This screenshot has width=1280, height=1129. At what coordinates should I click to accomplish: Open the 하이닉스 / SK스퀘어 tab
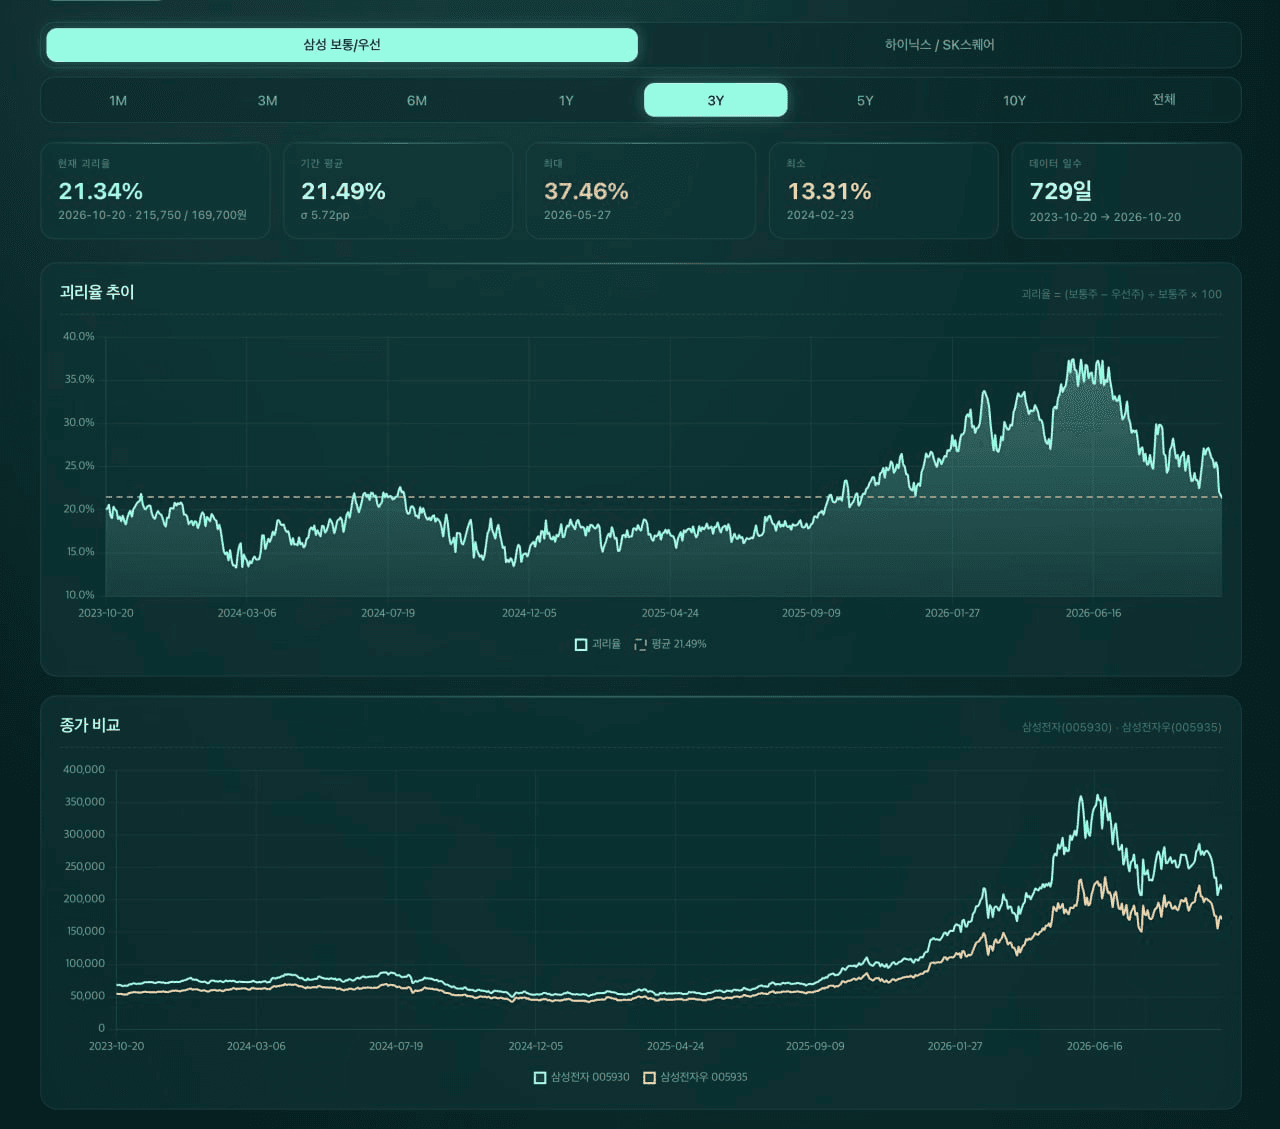point(939,45)
